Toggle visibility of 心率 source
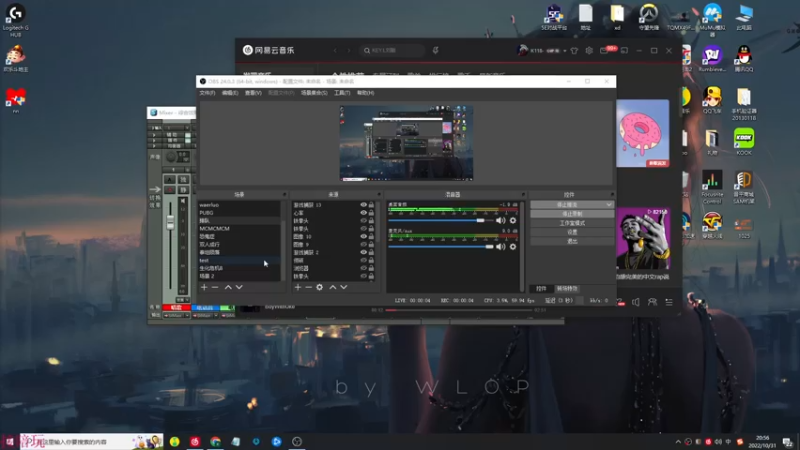 363,213
